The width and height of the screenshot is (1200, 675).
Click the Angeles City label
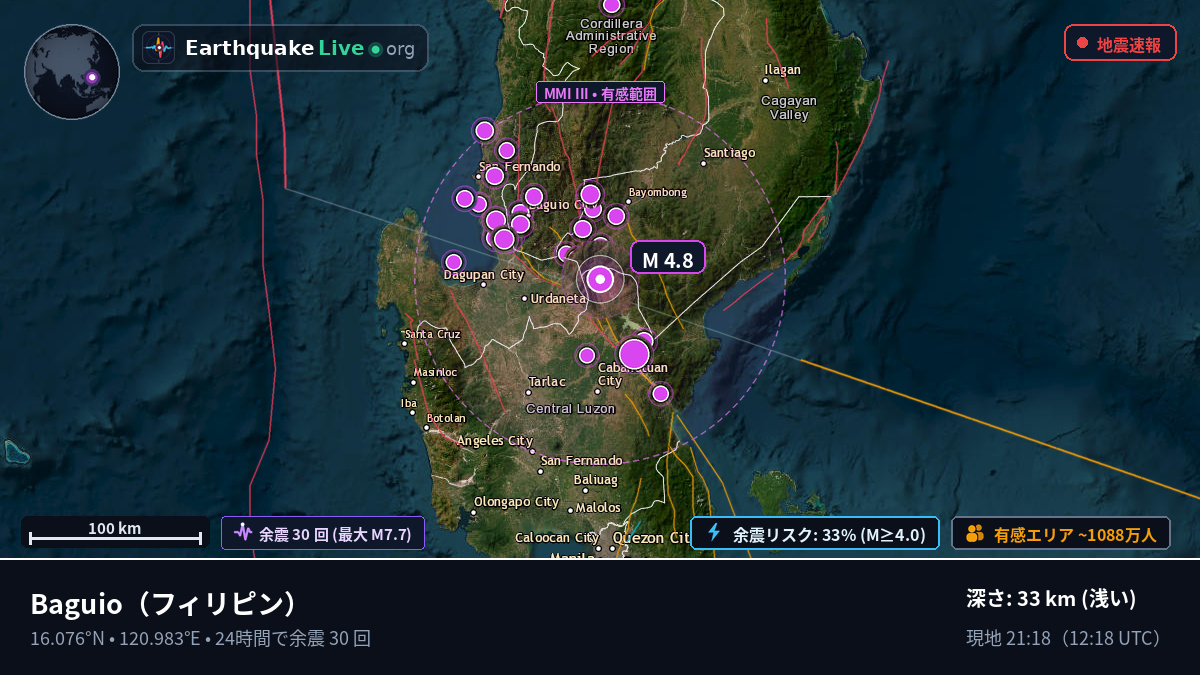(495, 441)
